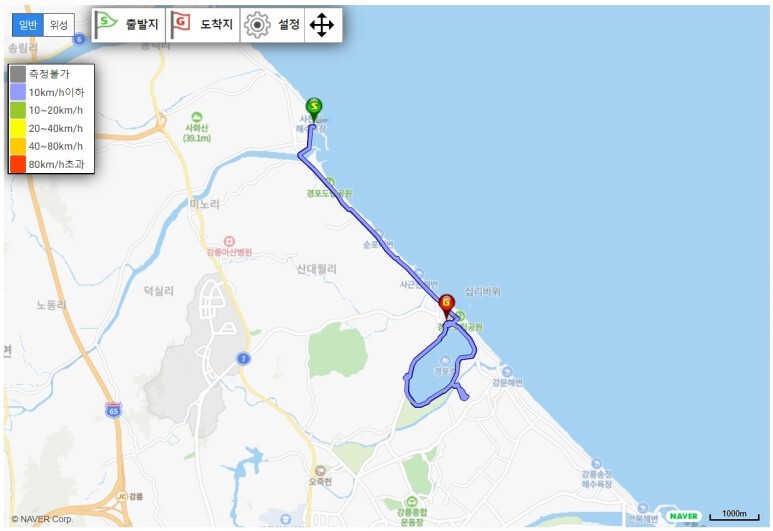The height and width of the screenshot is (531, 773).
Task: Click the yellow 20~40km/h legend swatch
Action: coord(18,128)
